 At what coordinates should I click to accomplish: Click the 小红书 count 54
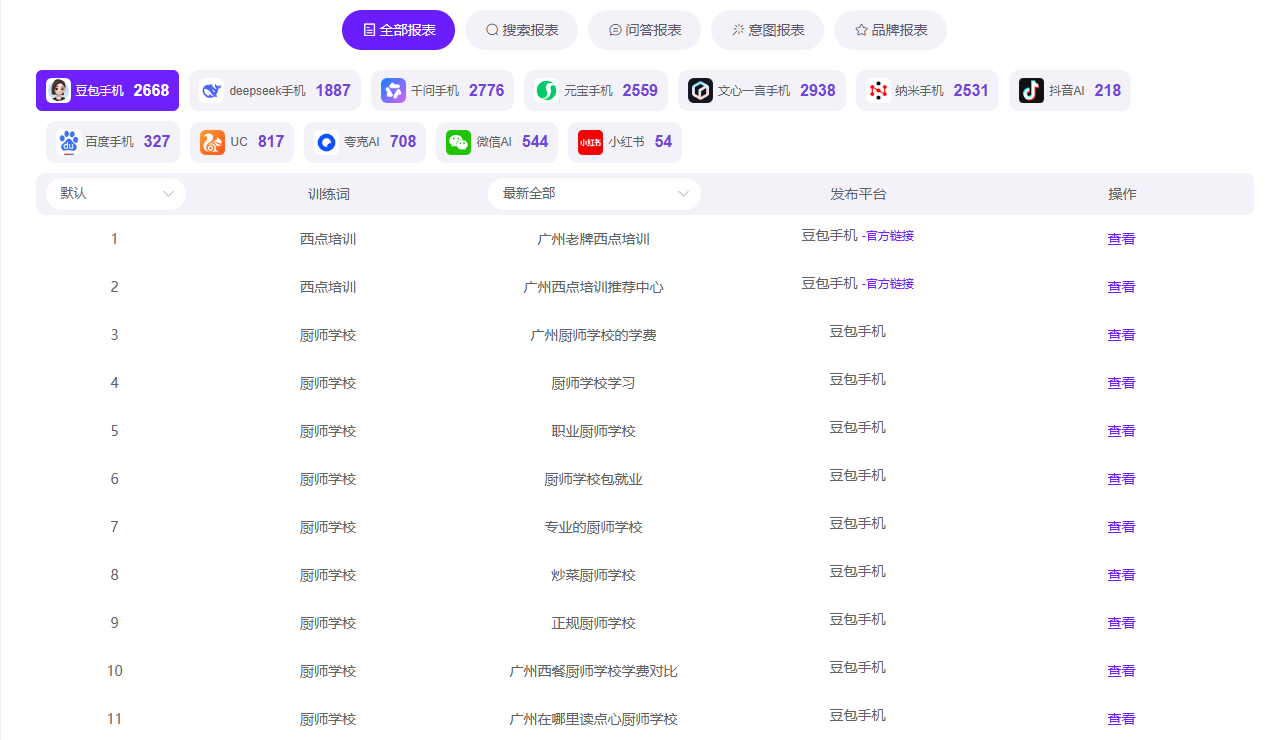click(x=663, y=142)
